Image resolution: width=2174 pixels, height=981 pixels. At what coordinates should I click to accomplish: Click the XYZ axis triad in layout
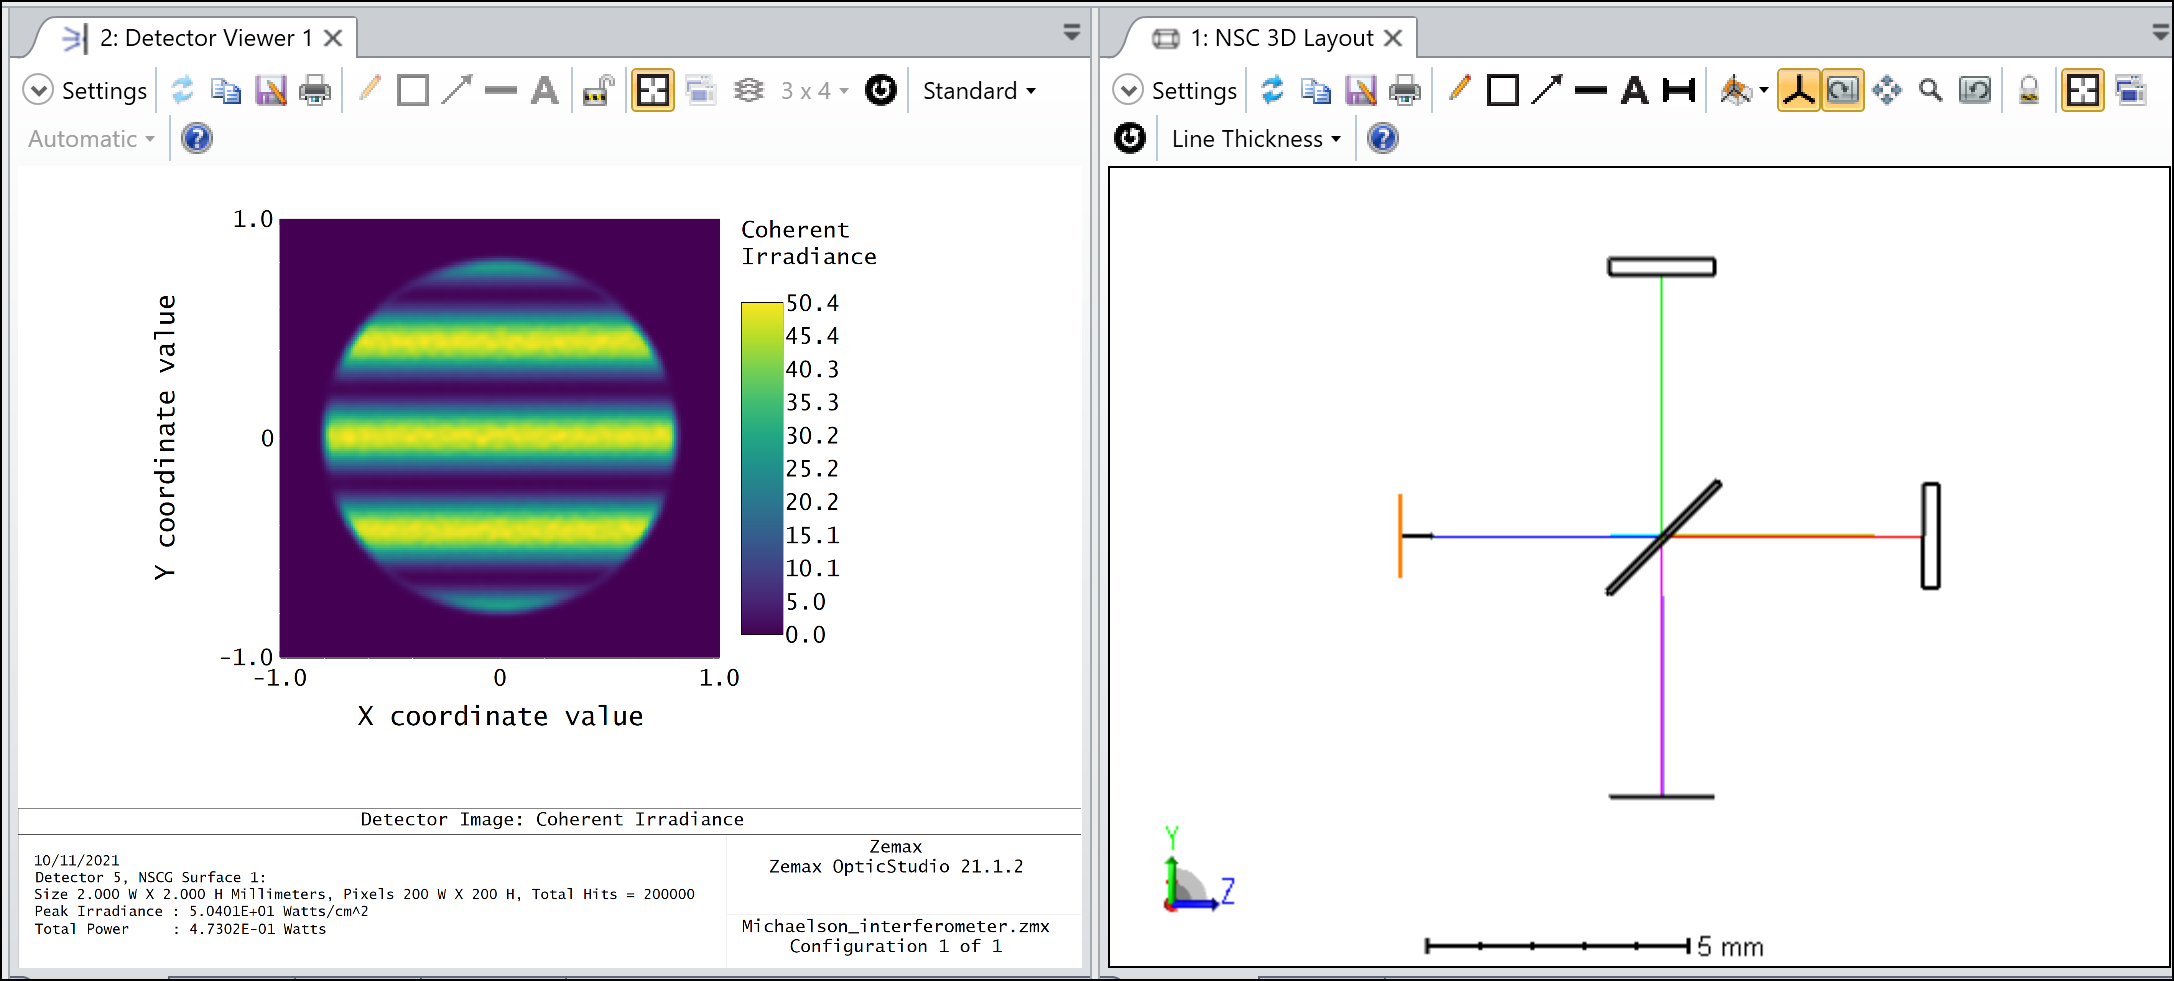1199,870
